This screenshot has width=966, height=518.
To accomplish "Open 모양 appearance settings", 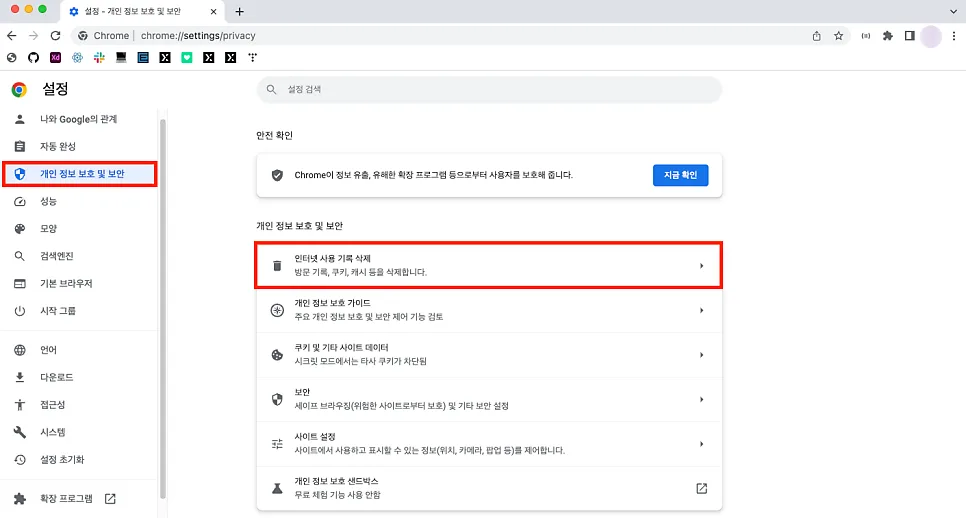I will pos(79,229).
